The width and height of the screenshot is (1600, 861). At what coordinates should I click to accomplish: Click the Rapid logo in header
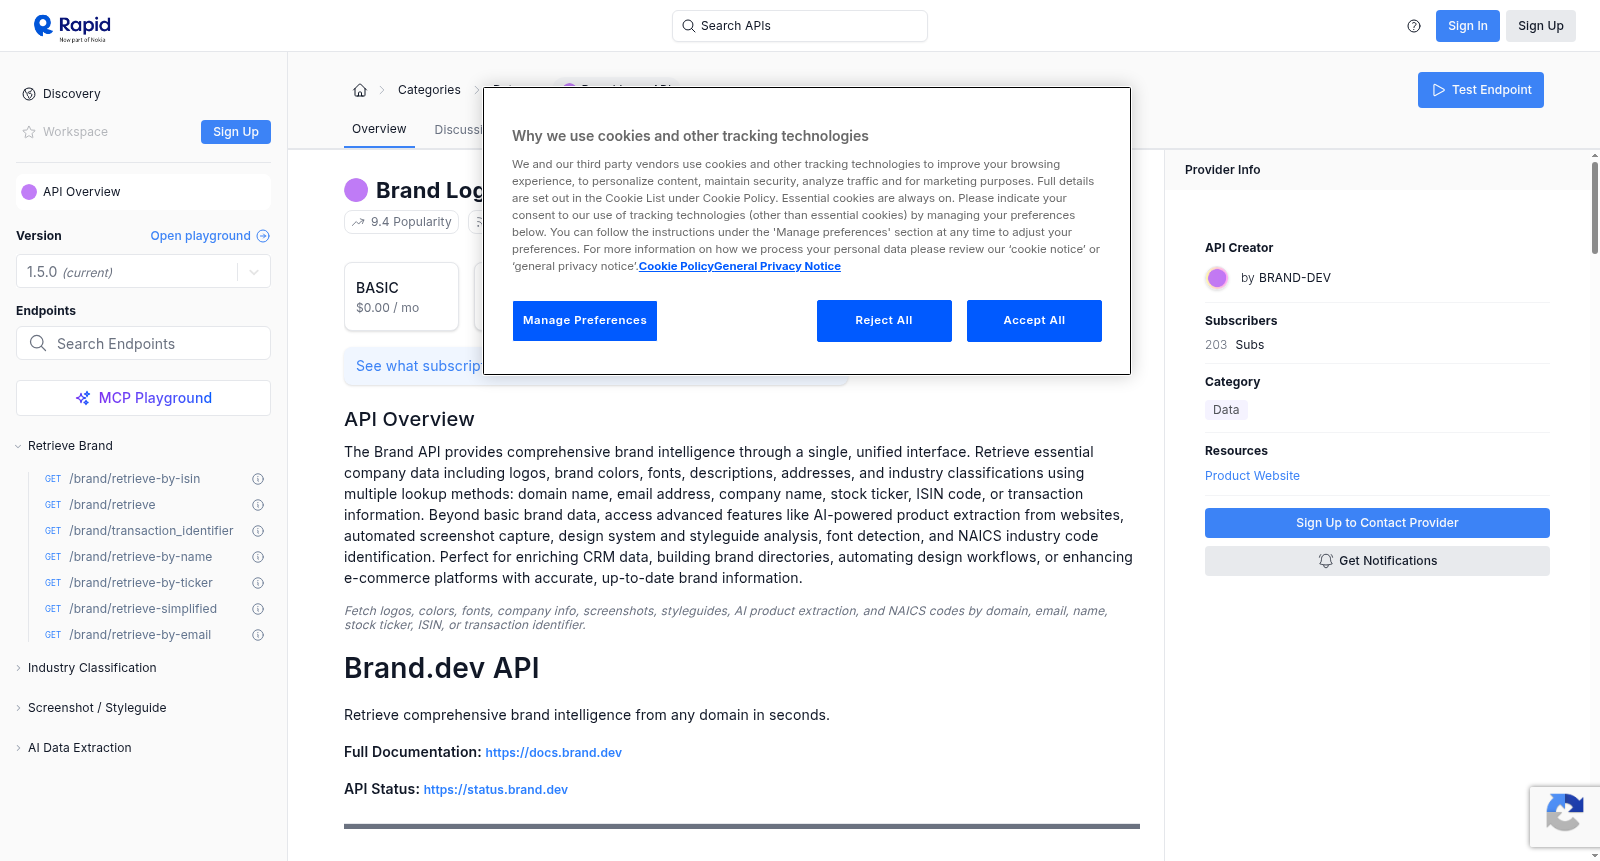[72, 27]
